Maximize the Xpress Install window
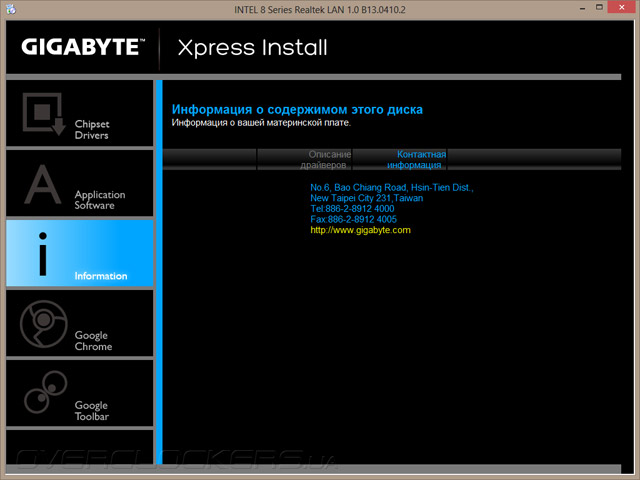 pos(599,7)
